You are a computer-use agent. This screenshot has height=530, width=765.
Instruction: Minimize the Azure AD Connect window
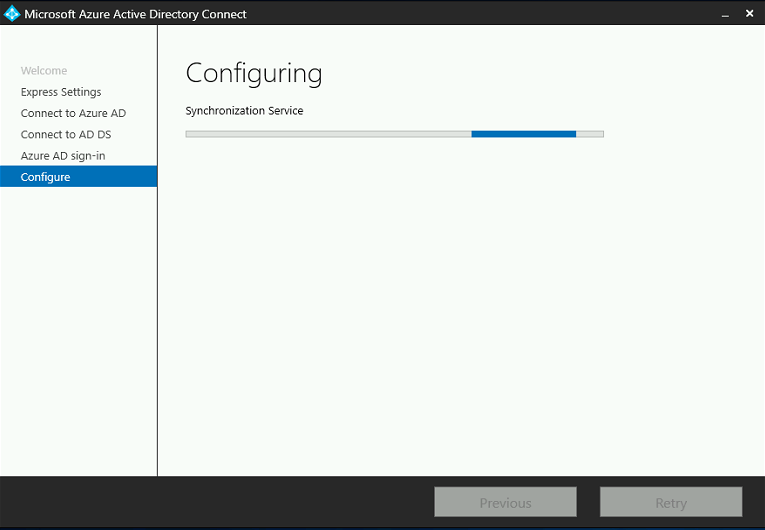725,14
